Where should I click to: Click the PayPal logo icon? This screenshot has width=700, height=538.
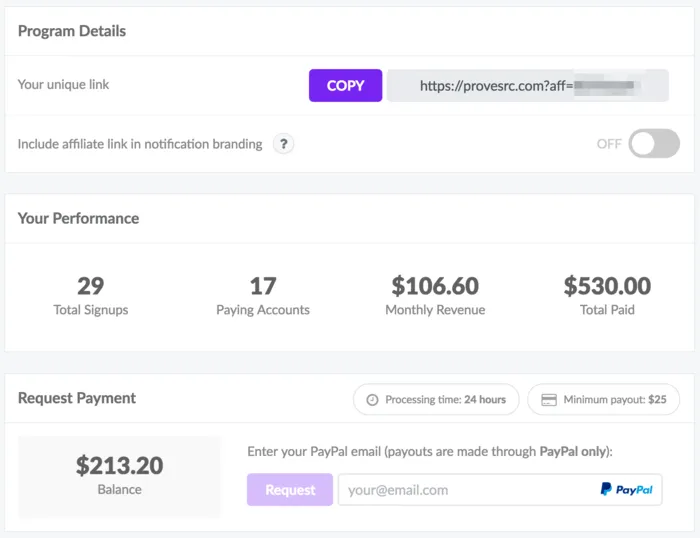[626, 489]
